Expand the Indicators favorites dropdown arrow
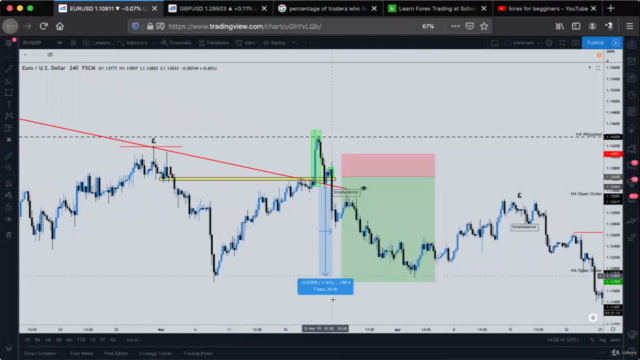640x360 pixels. tap(153, 43)
